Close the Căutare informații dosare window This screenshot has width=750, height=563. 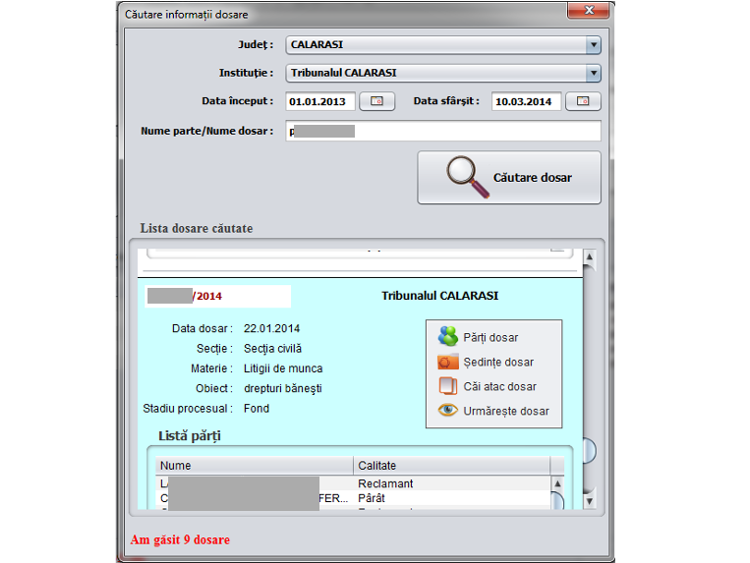[588, 11]
